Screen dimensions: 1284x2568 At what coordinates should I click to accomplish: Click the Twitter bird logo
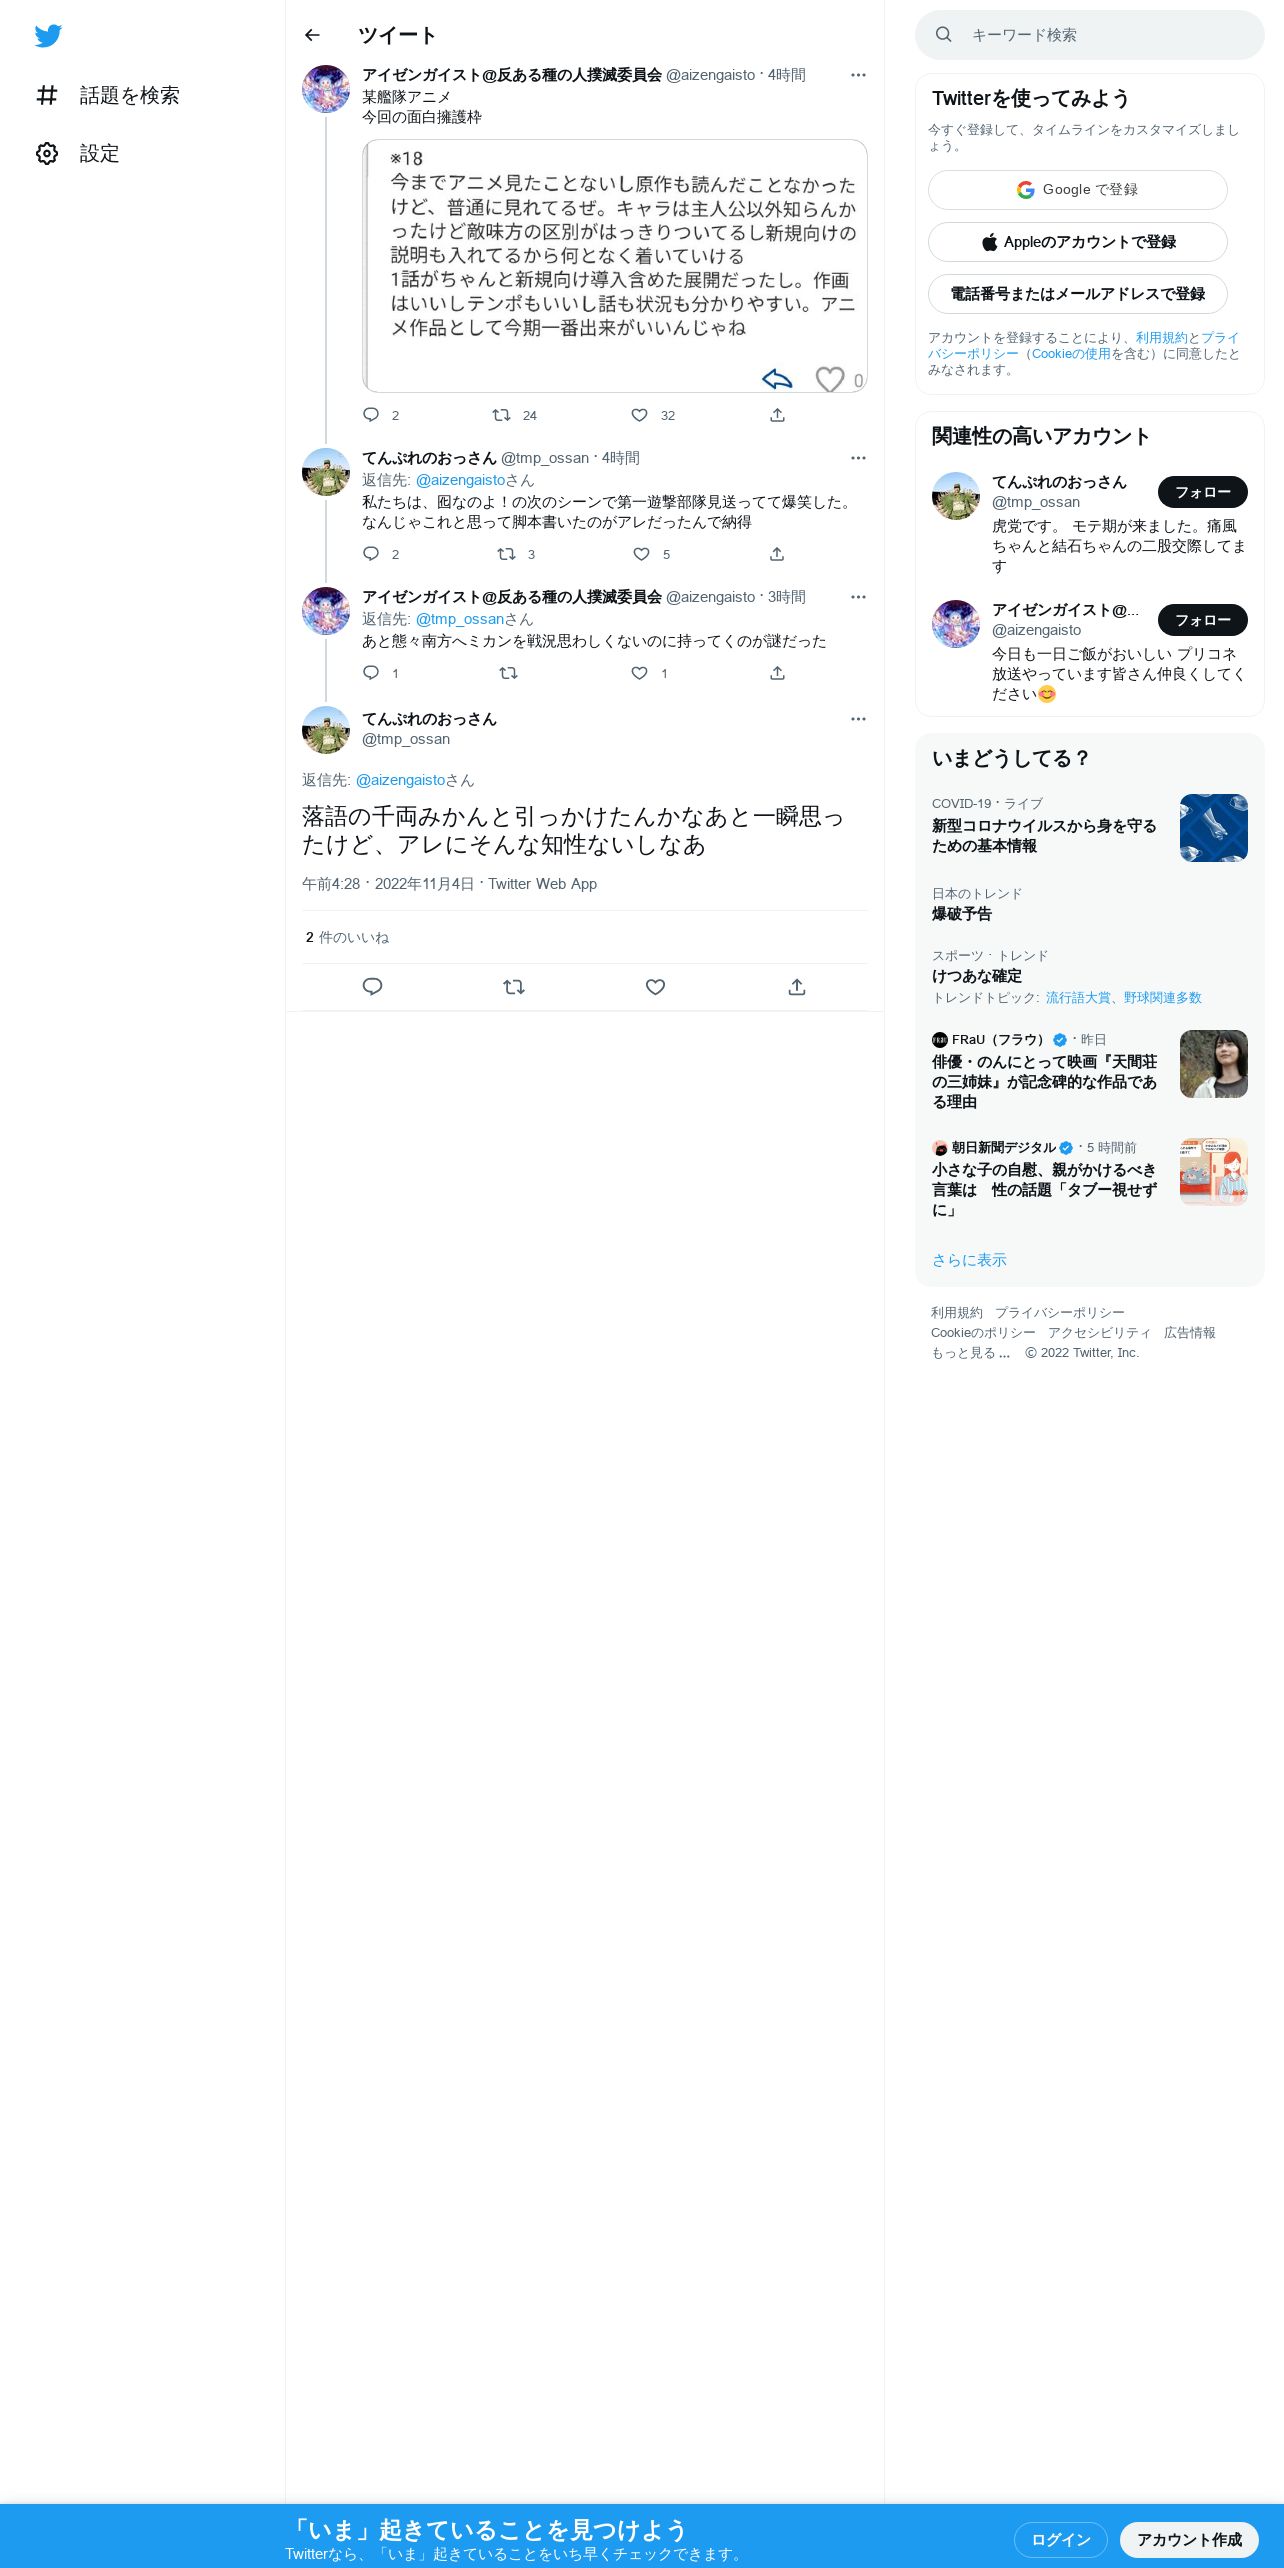(48, 36)
